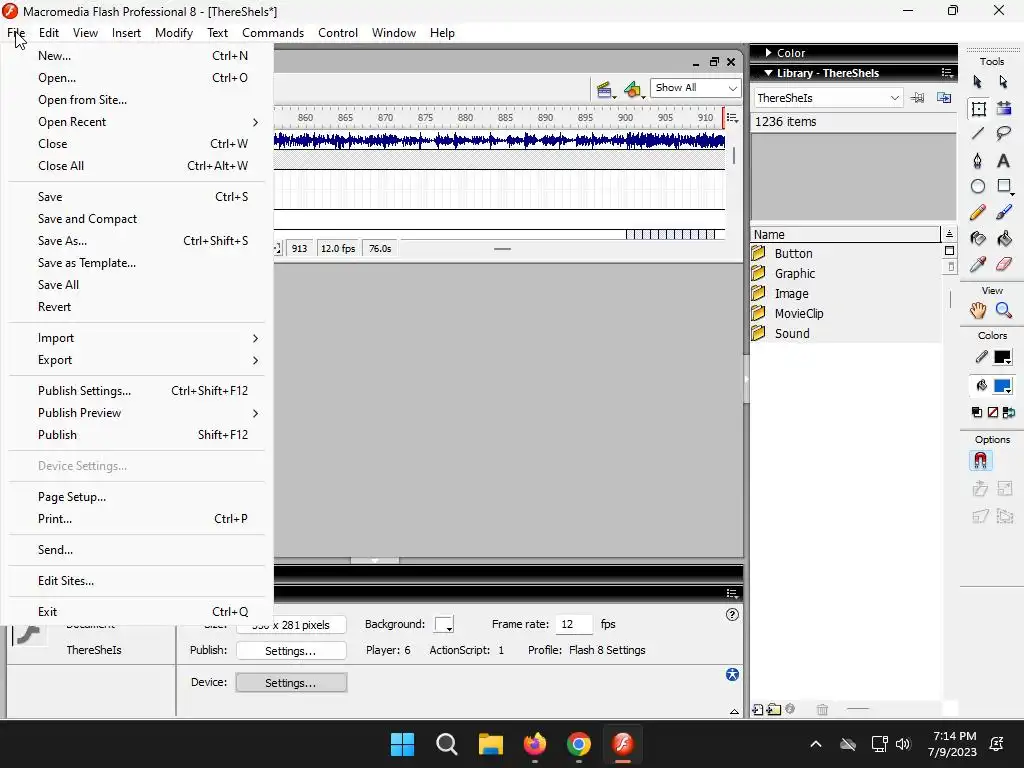Image resolution: width=1024 pixels, height=768 pixels.
Task: Choose Page Setup... menu entry
Action: tap(136, 497)
